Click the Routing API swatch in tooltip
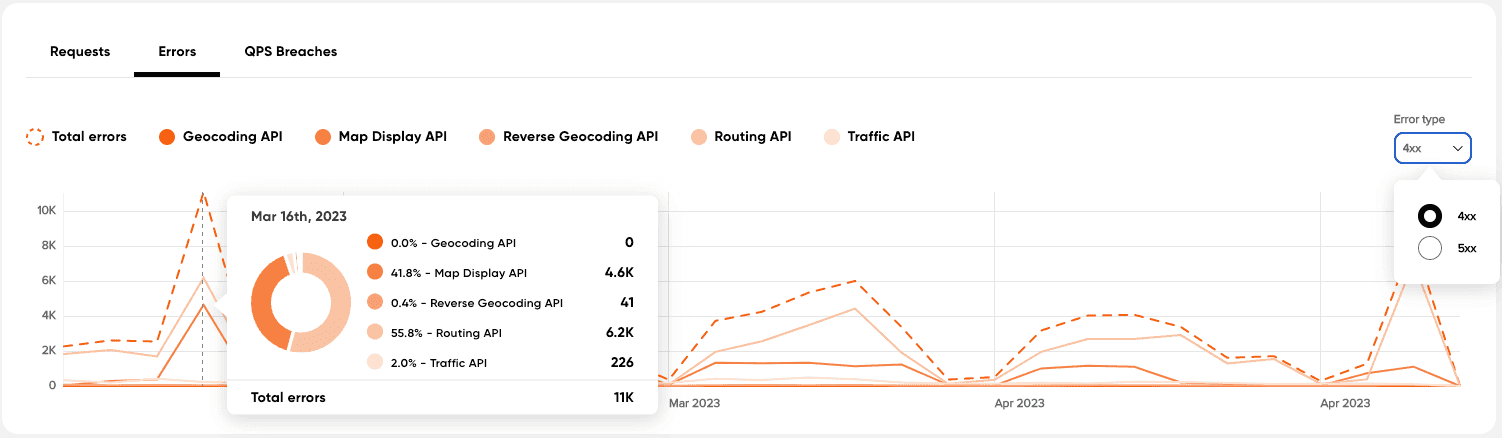 pyautogui.click(x=375, y=332)
